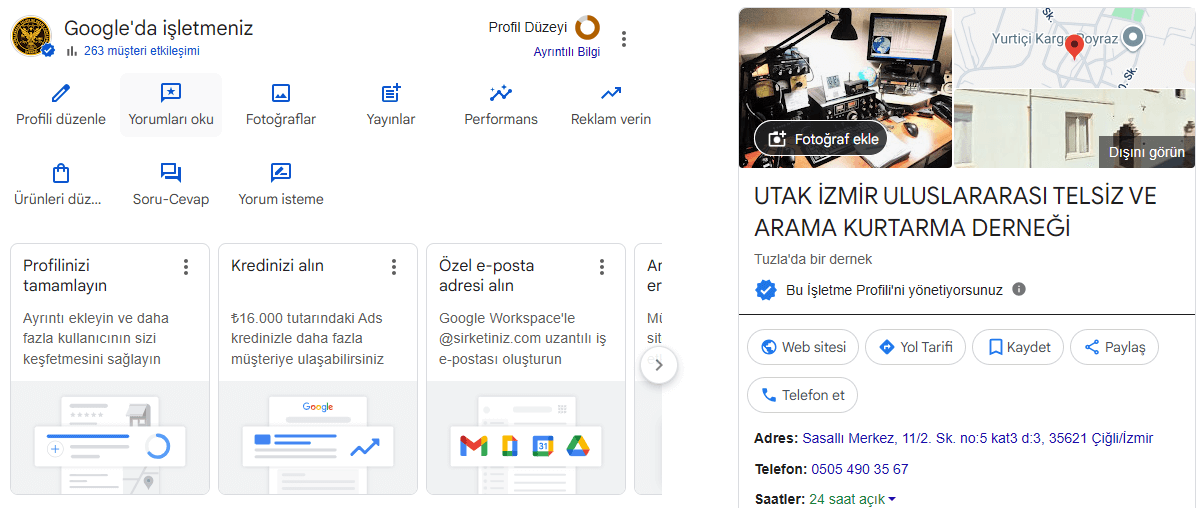Open Yorumları oku reviews icon

pyautogui.click(x=171, y=93)
